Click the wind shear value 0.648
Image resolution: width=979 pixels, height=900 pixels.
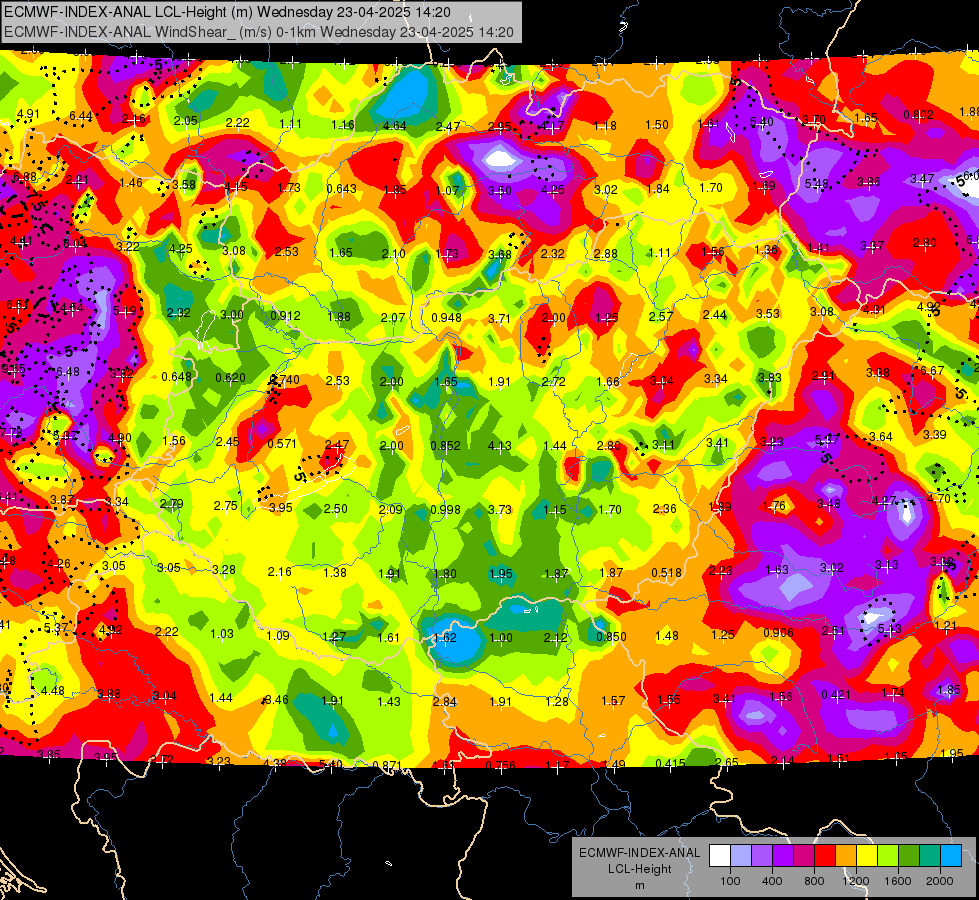pos(177,377)
